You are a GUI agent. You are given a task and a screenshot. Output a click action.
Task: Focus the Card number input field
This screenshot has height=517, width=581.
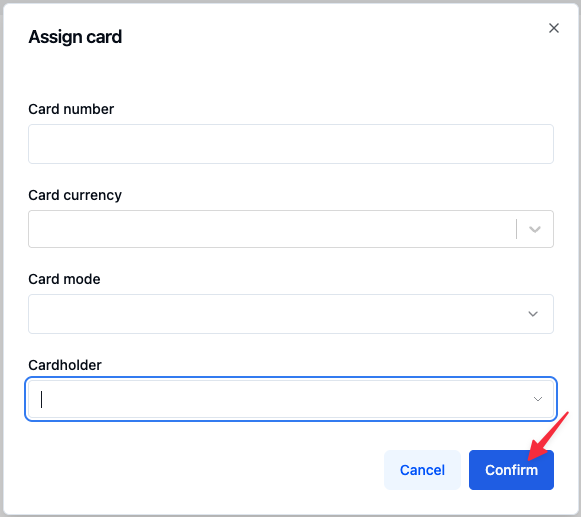pyautogui.click(x=291, y=144)
